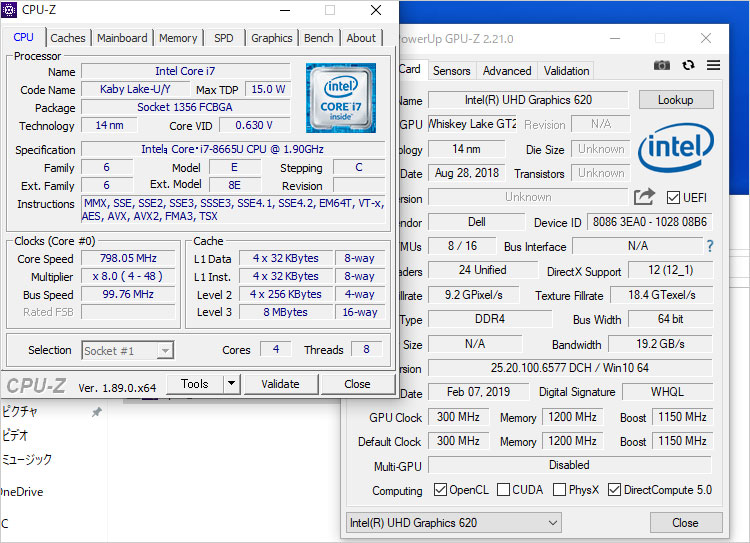Select the ビデオ folder in Explorer
750x543 pixels.
(x=15, y=435)
